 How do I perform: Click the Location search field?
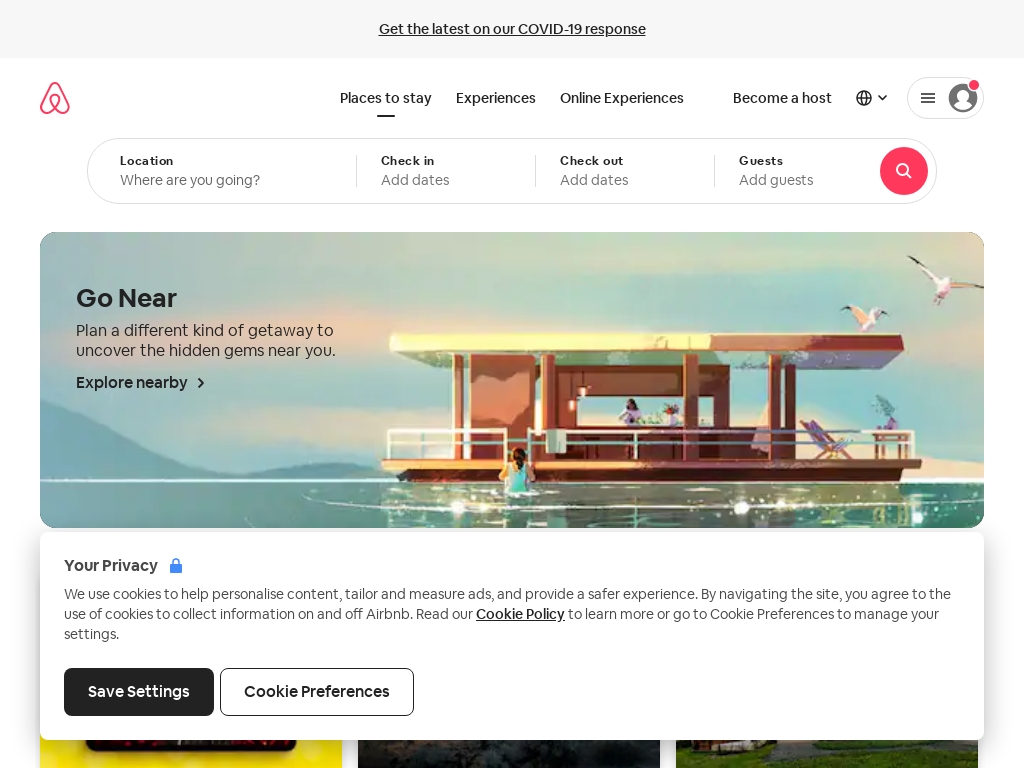223,170
